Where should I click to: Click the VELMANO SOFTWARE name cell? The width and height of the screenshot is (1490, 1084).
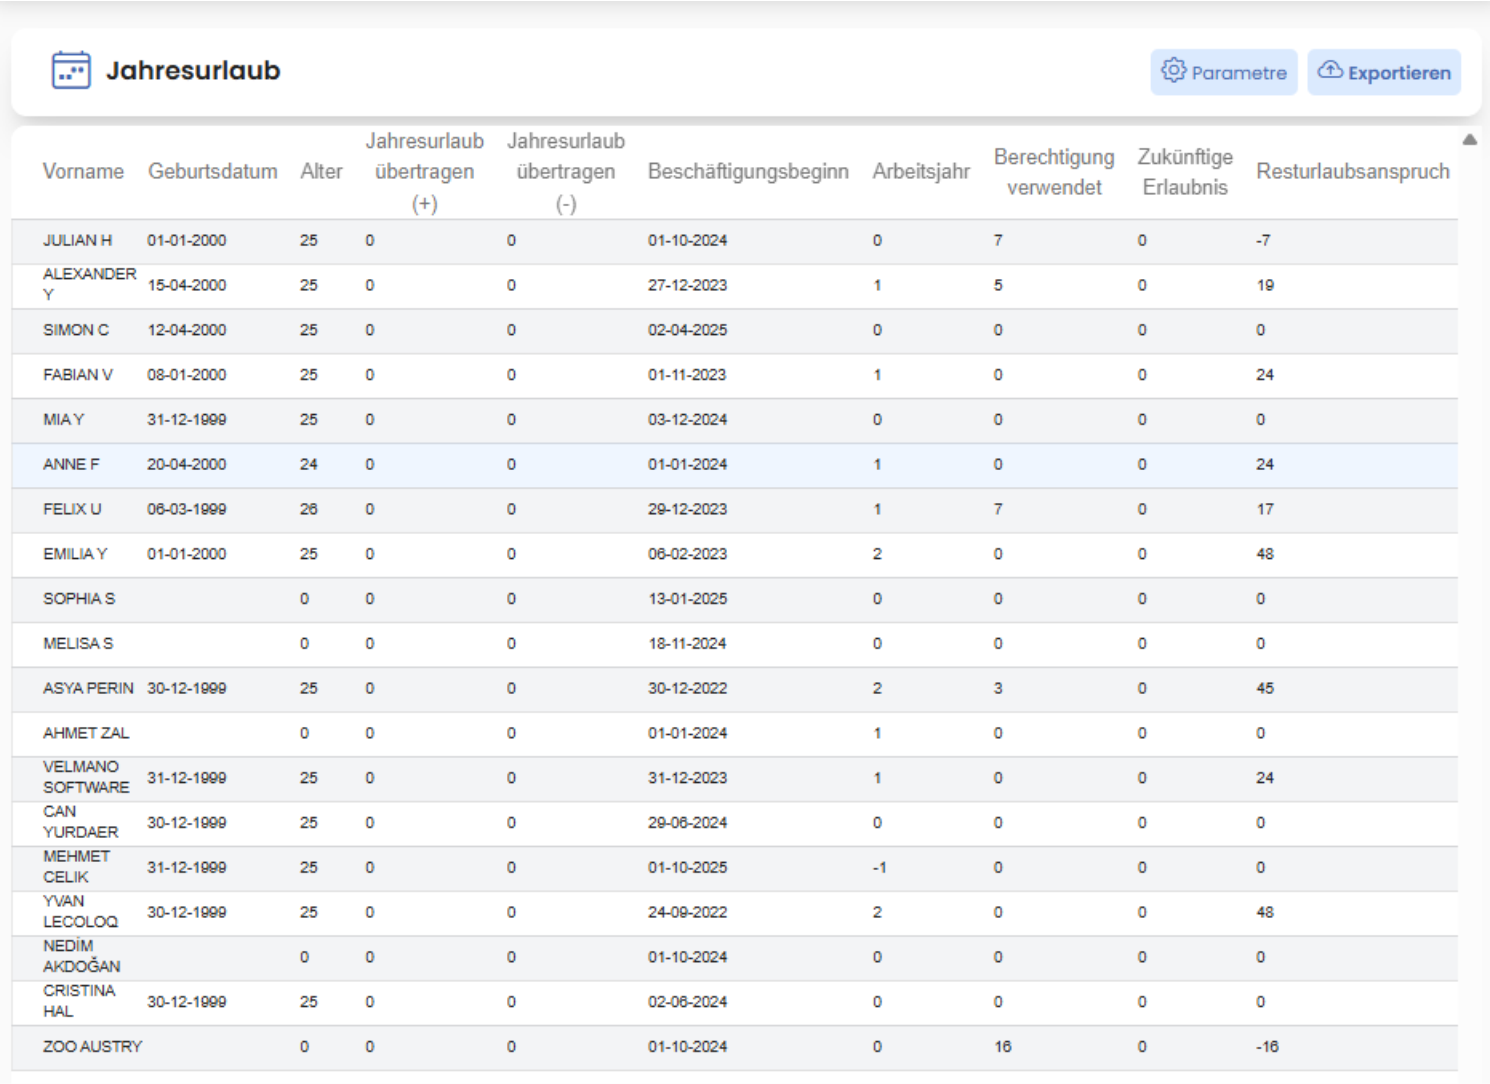86,778
